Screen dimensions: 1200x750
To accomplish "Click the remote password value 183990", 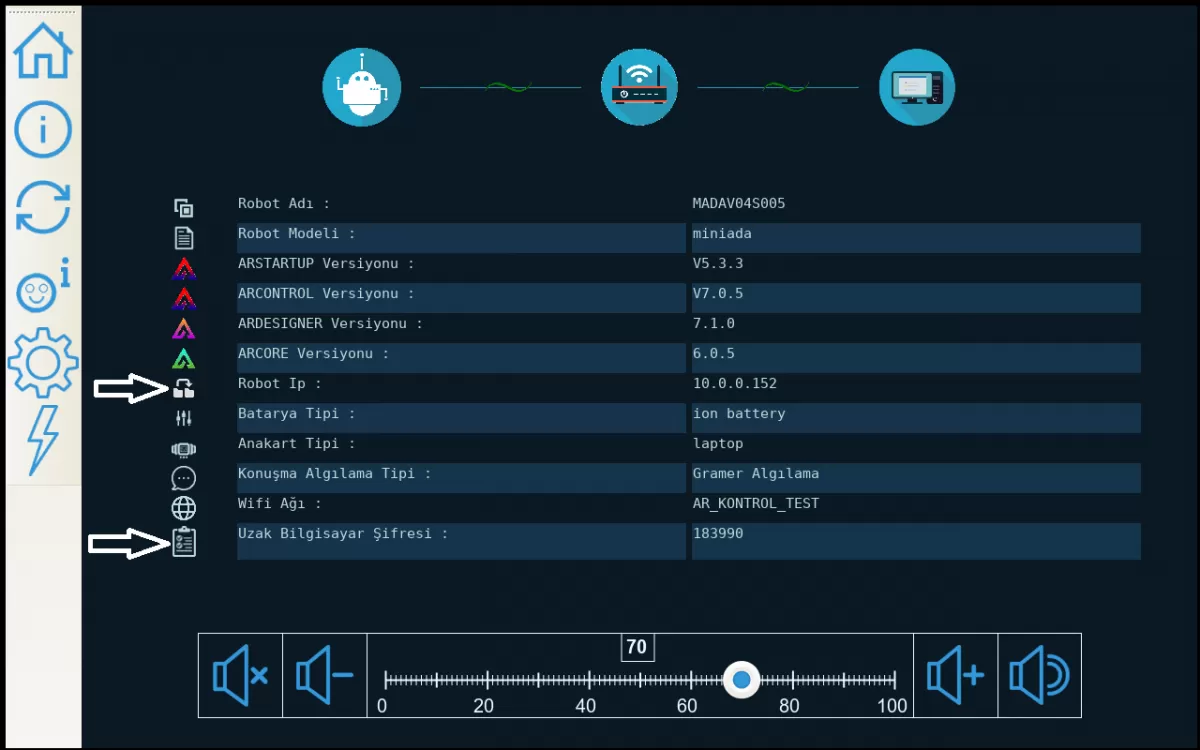I will [718, 534].
